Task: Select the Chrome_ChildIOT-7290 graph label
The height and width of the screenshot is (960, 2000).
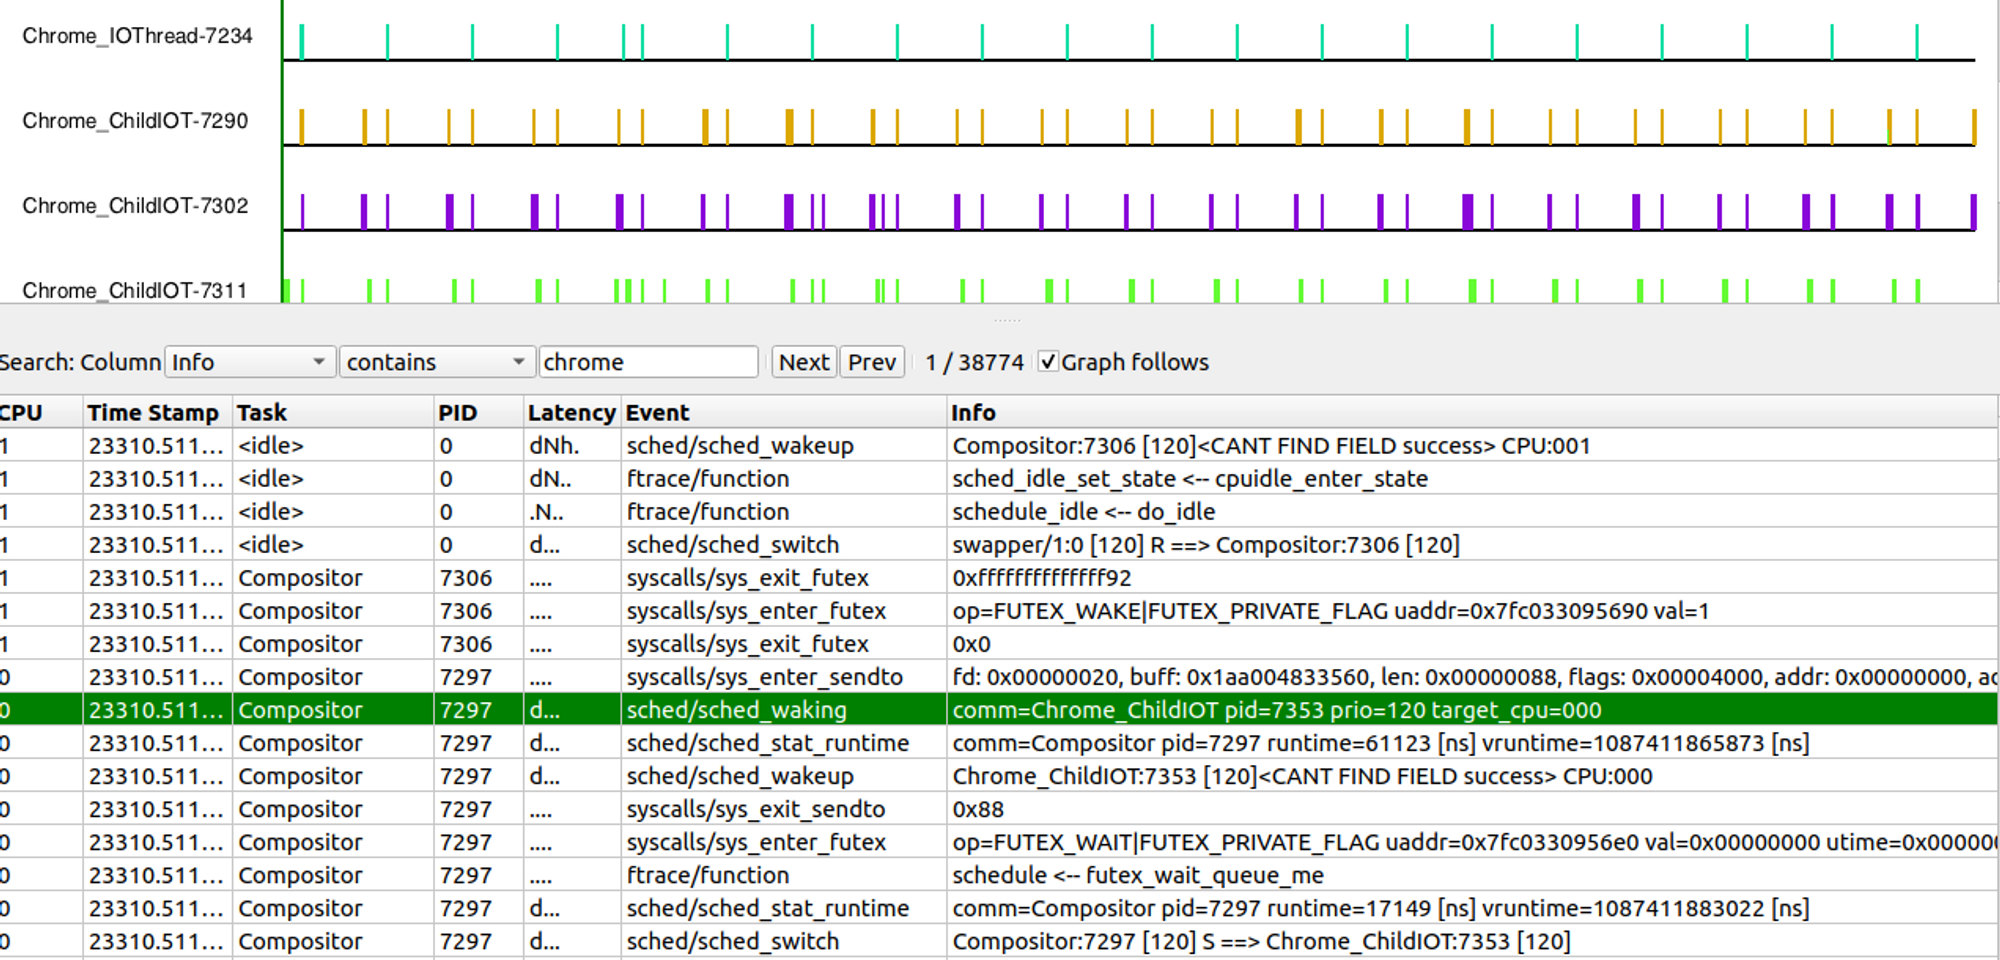Action: pos(135,121)
